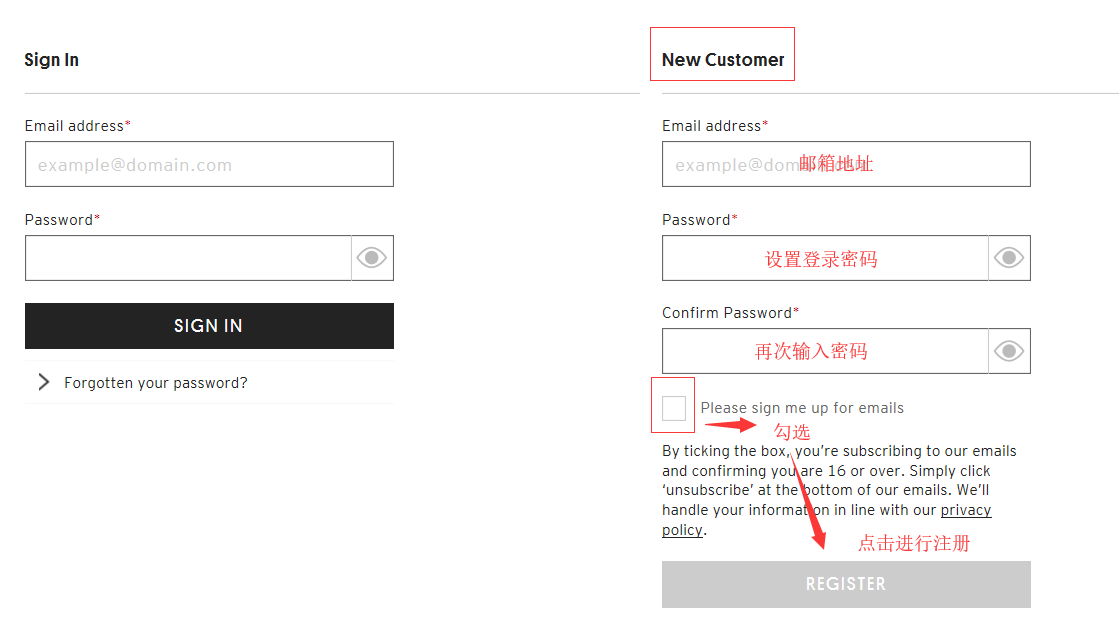Click the Sign In heading
Screen dimensions: 1119x624
[x=52, y=60]
